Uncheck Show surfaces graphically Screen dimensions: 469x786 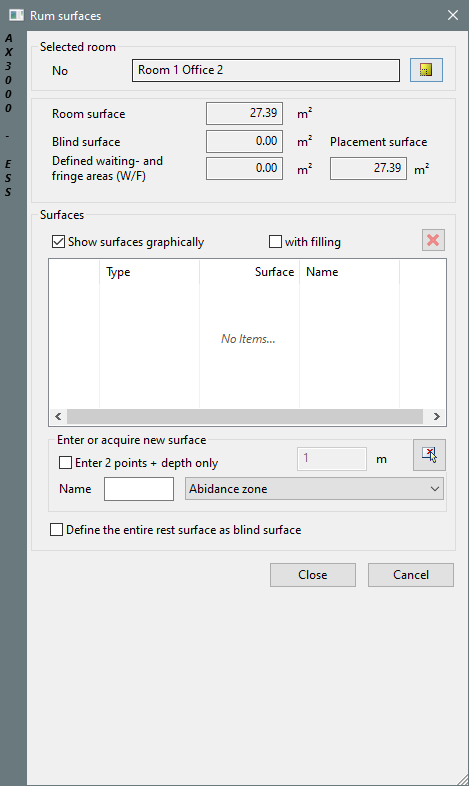[59, 242]
